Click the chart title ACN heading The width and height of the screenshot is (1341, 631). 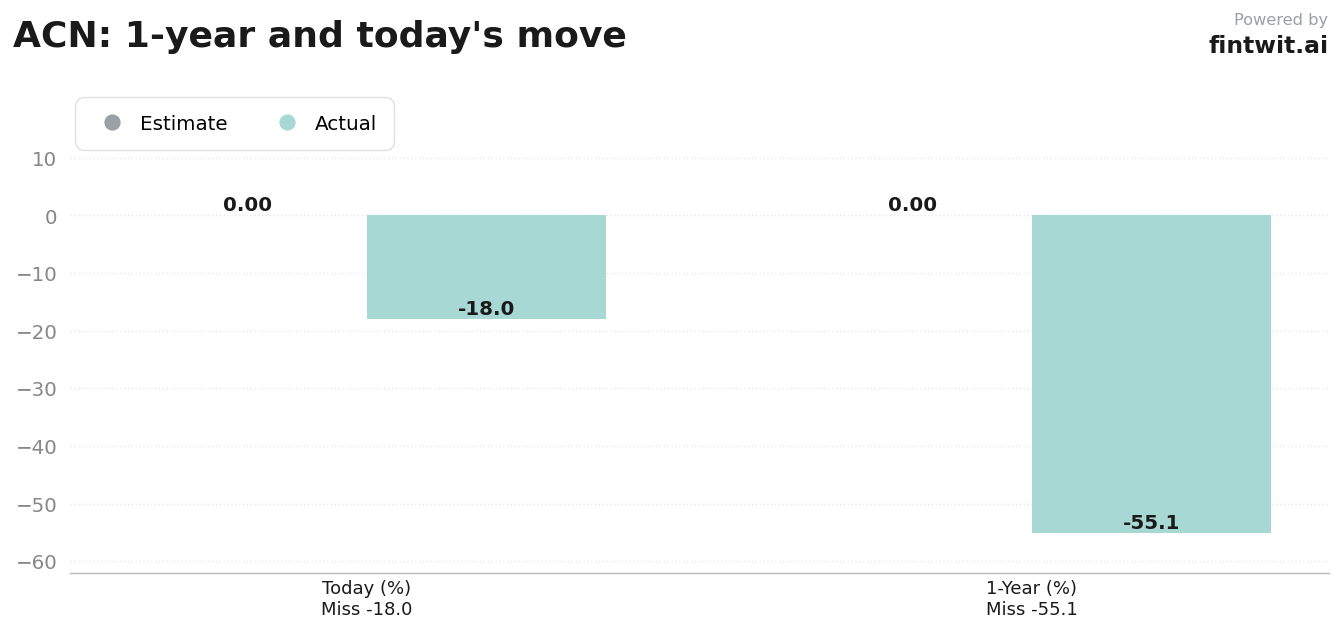[320, 36]
